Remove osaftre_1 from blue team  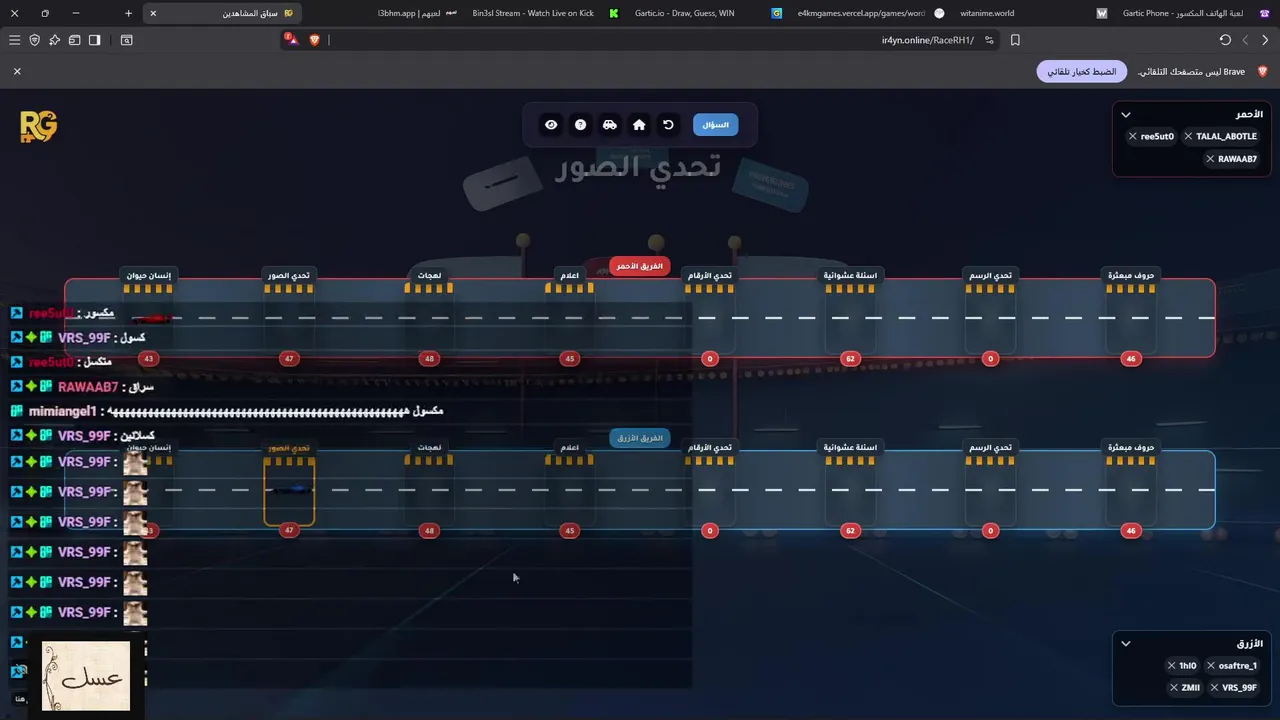click(x=1211, y=666)
